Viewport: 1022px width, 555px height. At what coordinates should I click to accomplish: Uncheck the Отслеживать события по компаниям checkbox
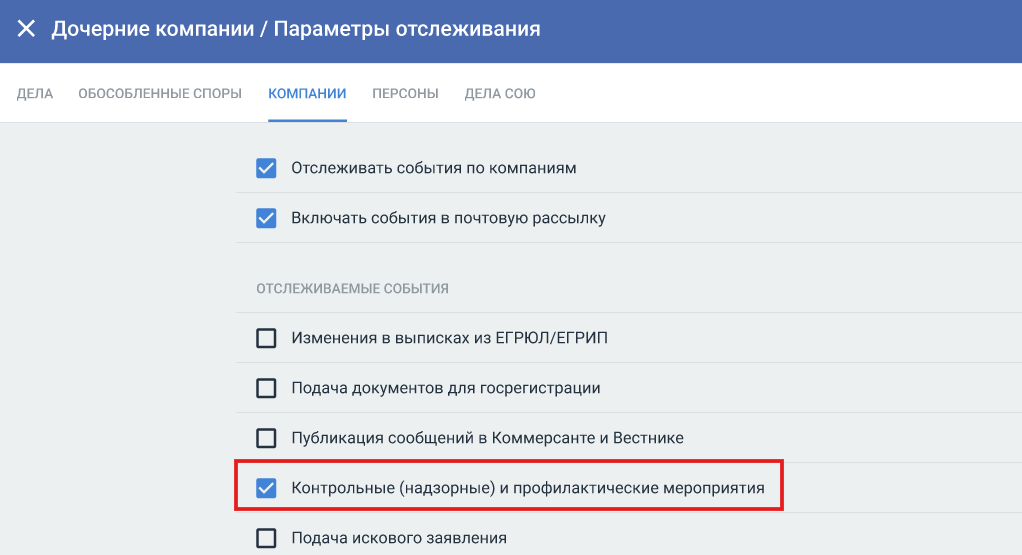[x=266, y=168]
